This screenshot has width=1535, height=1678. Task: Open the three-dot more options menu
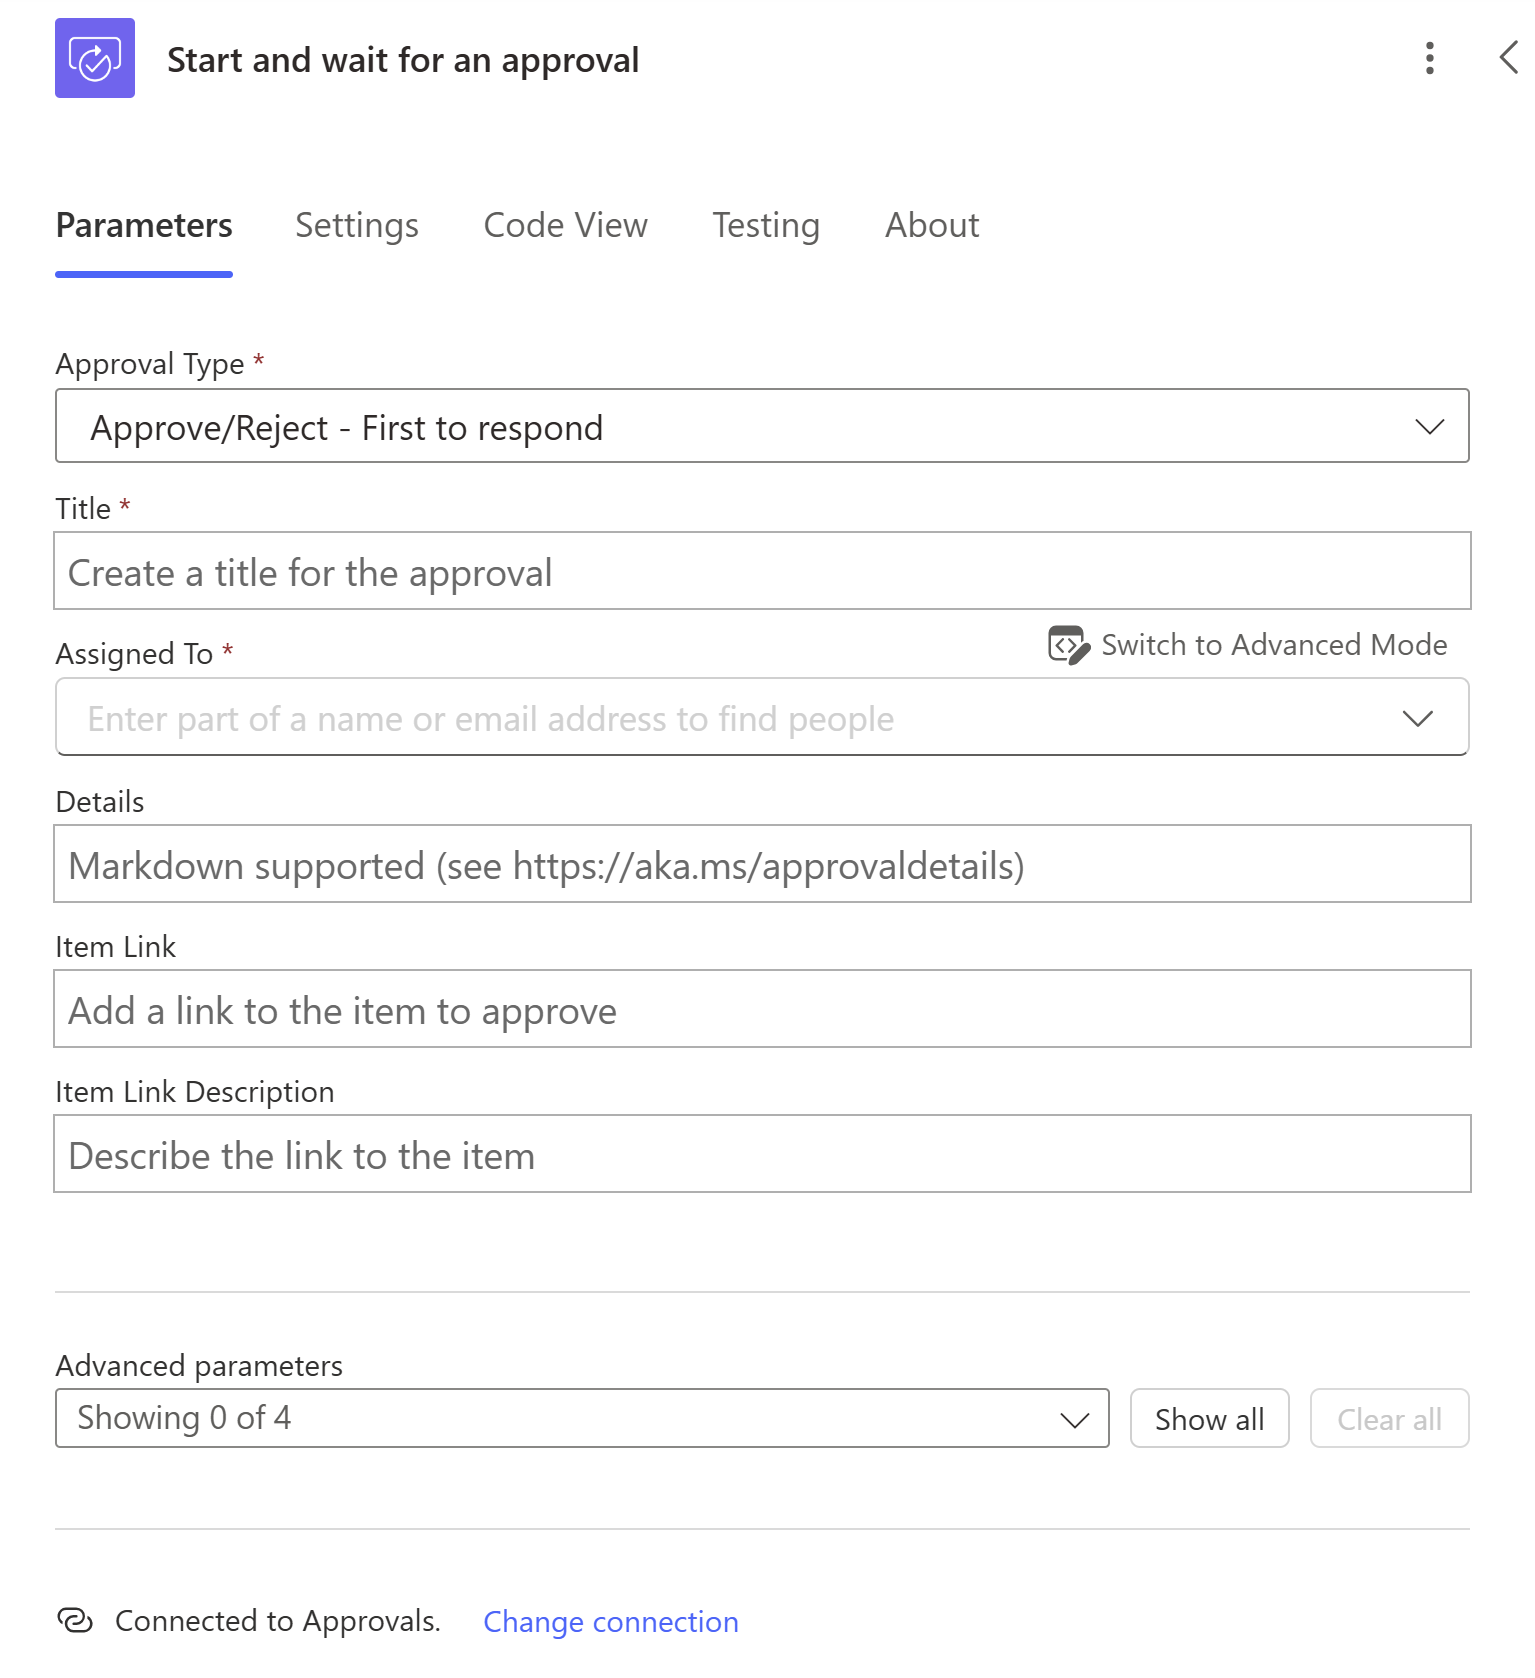click(x=1430, y=58)
